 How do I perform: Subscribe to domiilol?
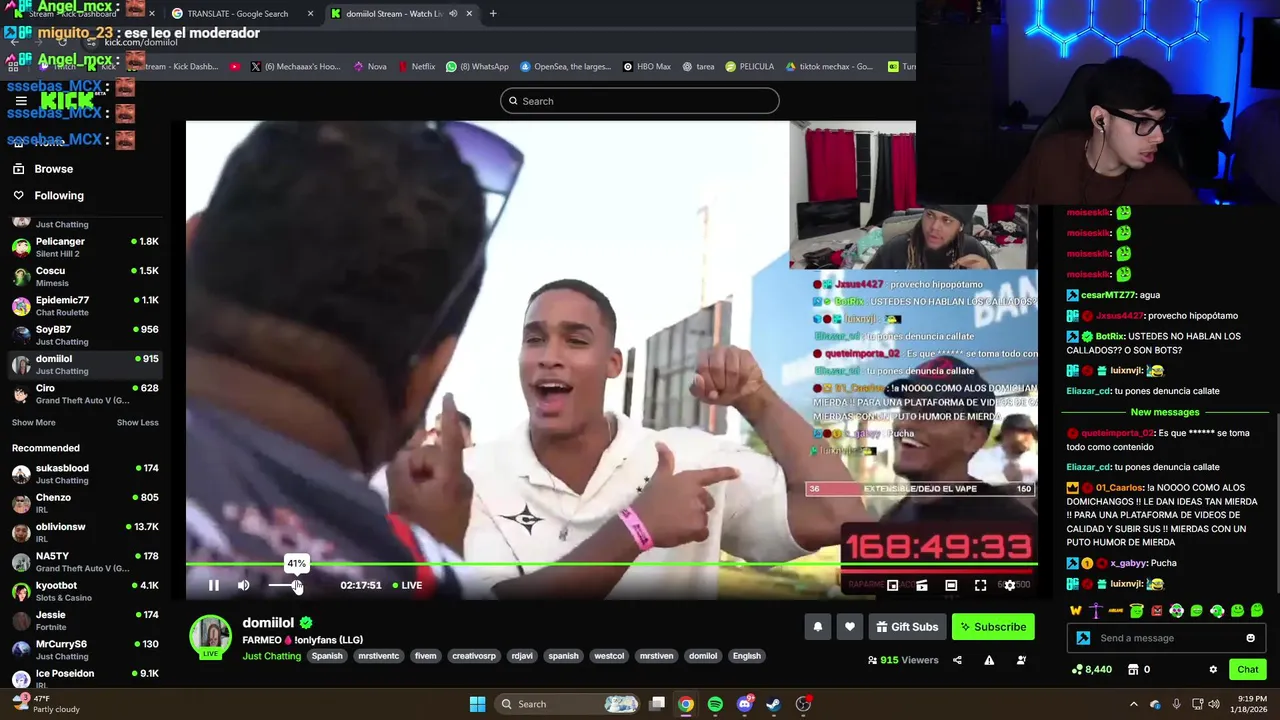[x=993, y=627]
